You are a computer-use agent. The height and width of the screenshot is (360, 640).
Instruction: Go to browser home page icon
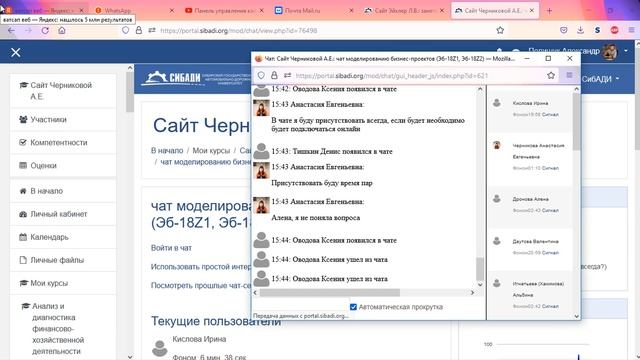point(62,31)
